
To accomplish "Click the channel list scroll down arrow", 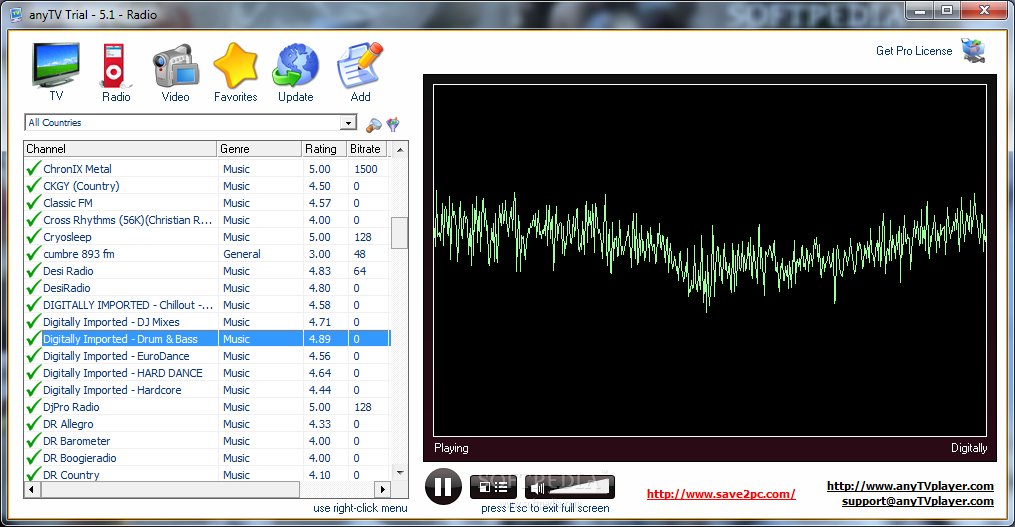I will coord(400,473).
